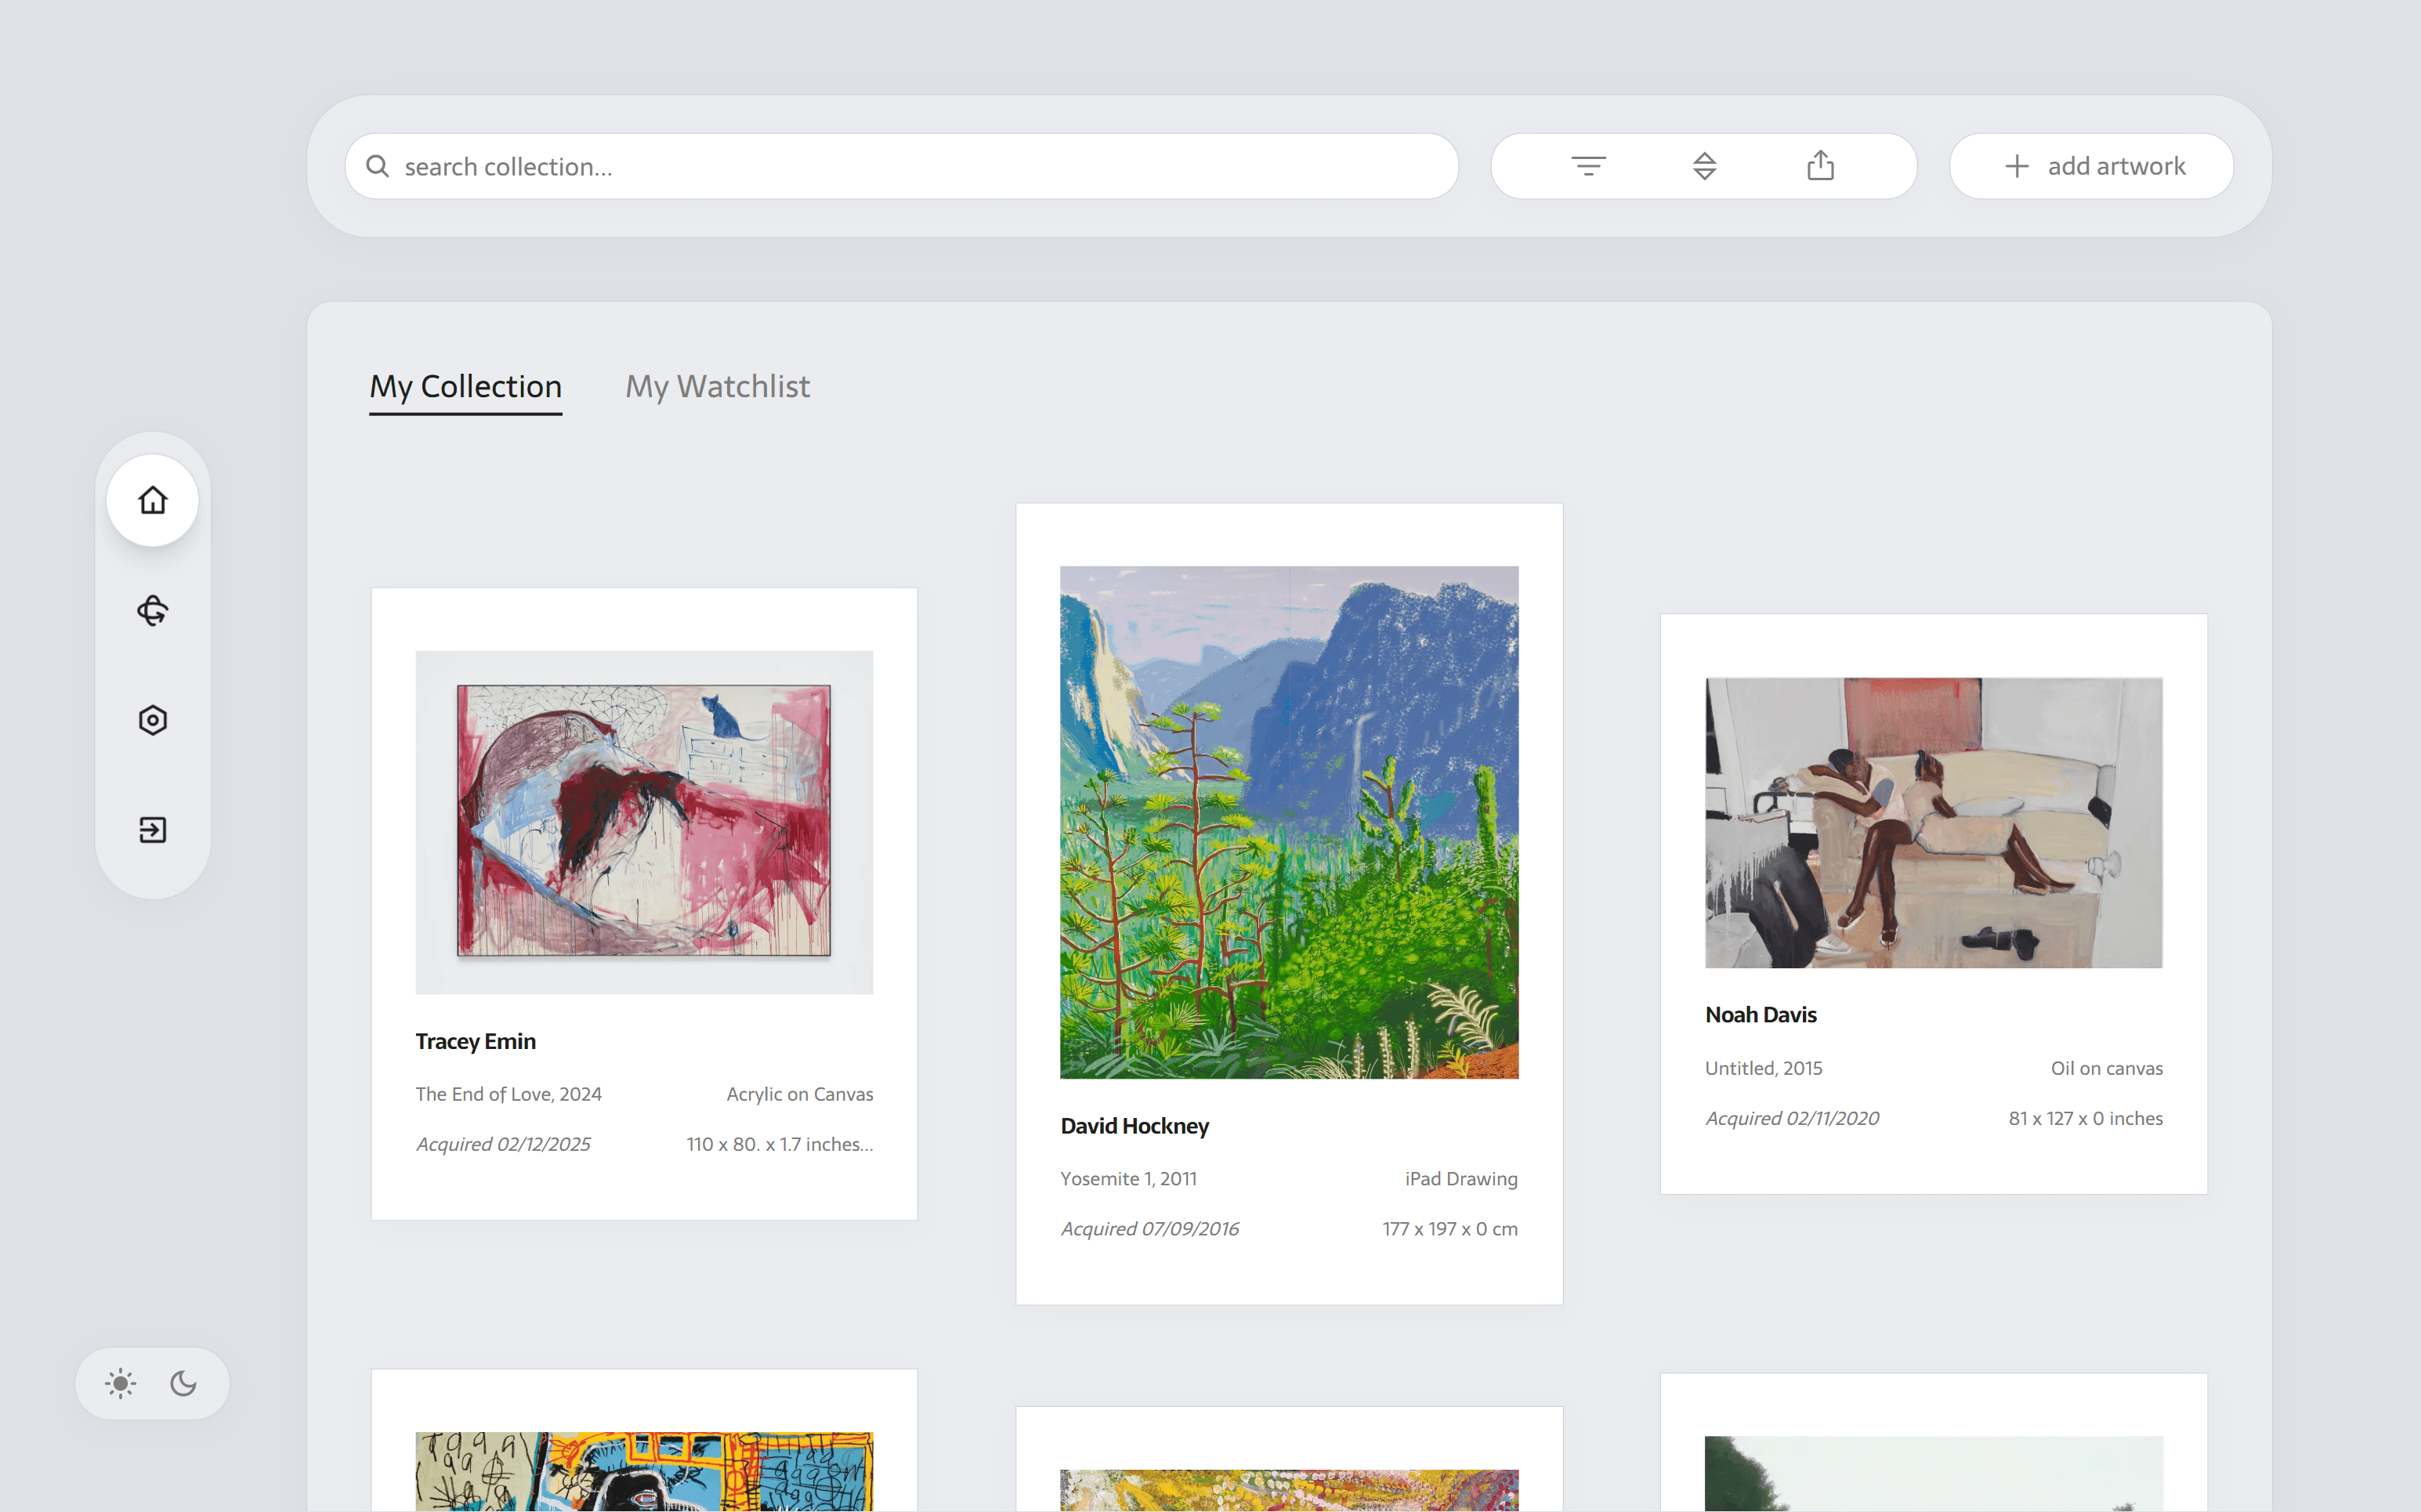
Task: Click Acquired 07/09/2016 date
Action: click(x=1150, y=1229)
